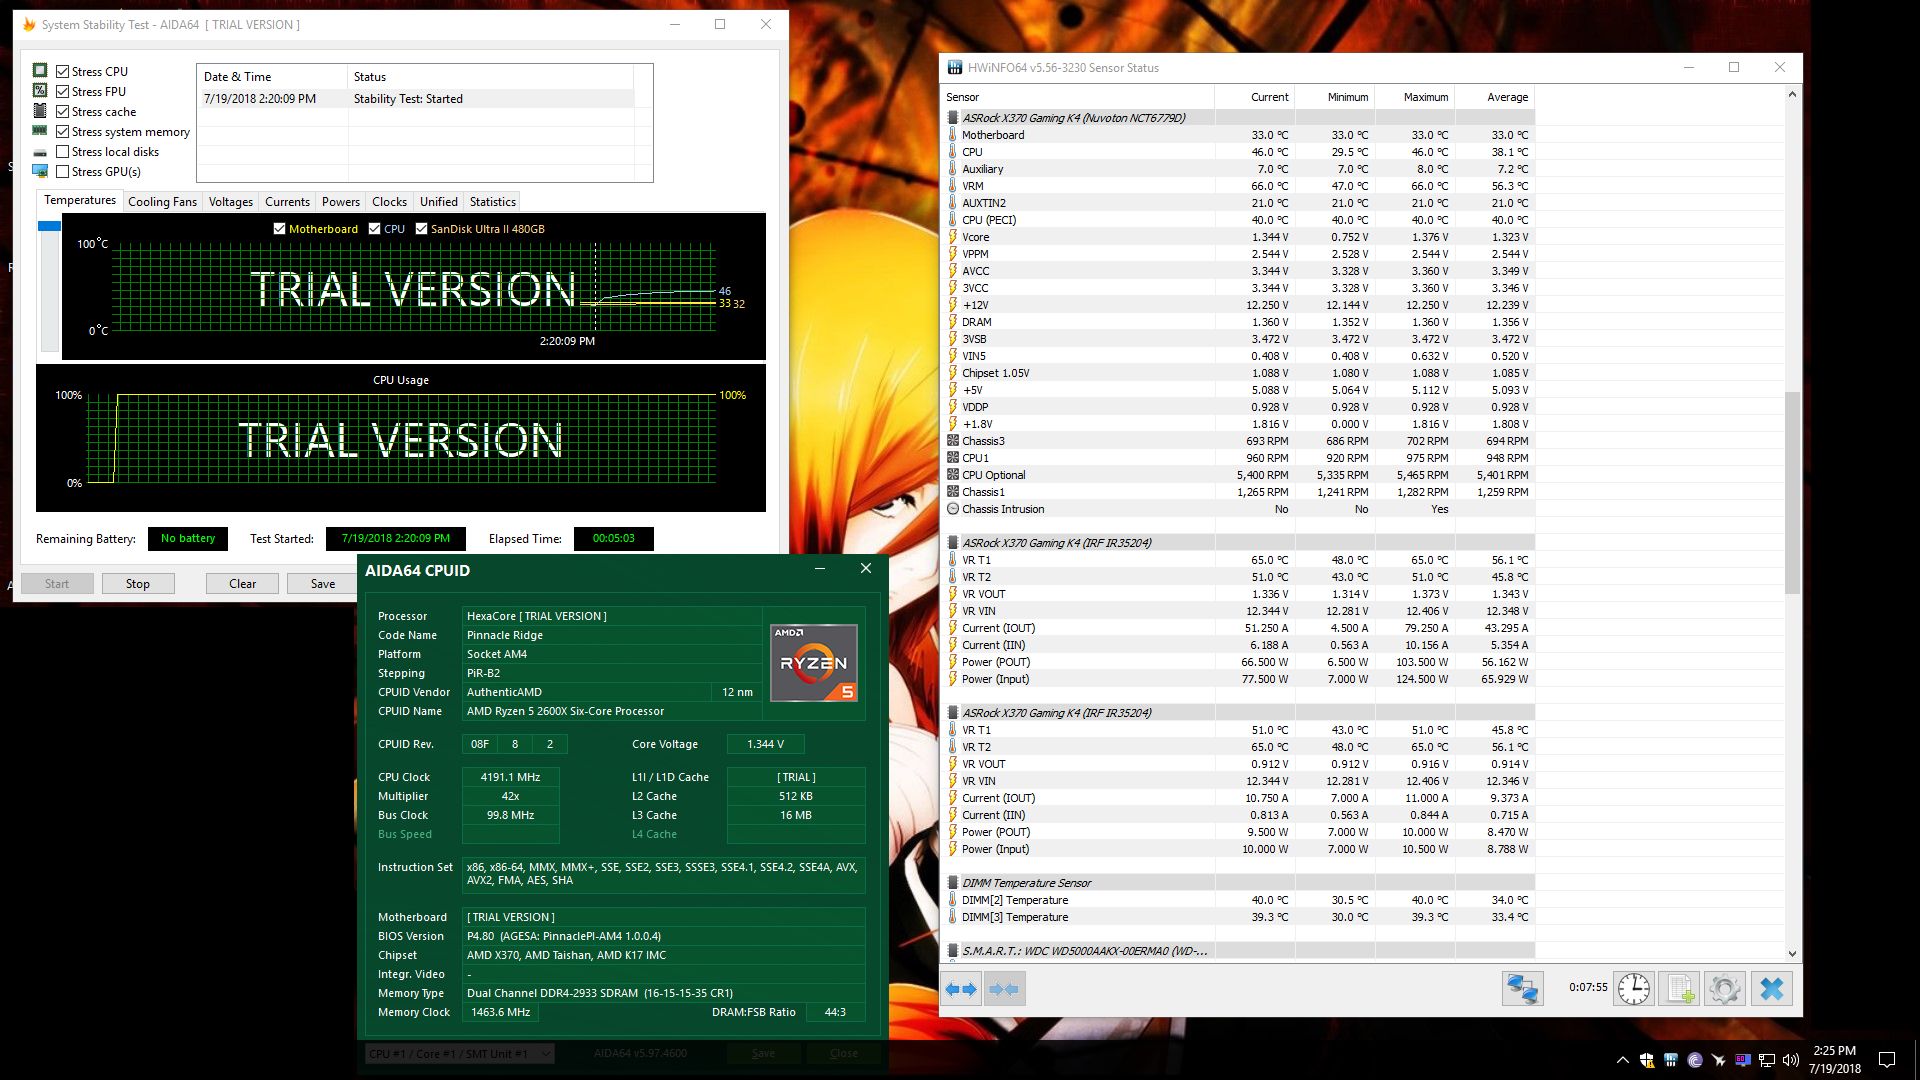Switch to the Cooling Fans tab
1920x1080 pixels.
[162, 201]
